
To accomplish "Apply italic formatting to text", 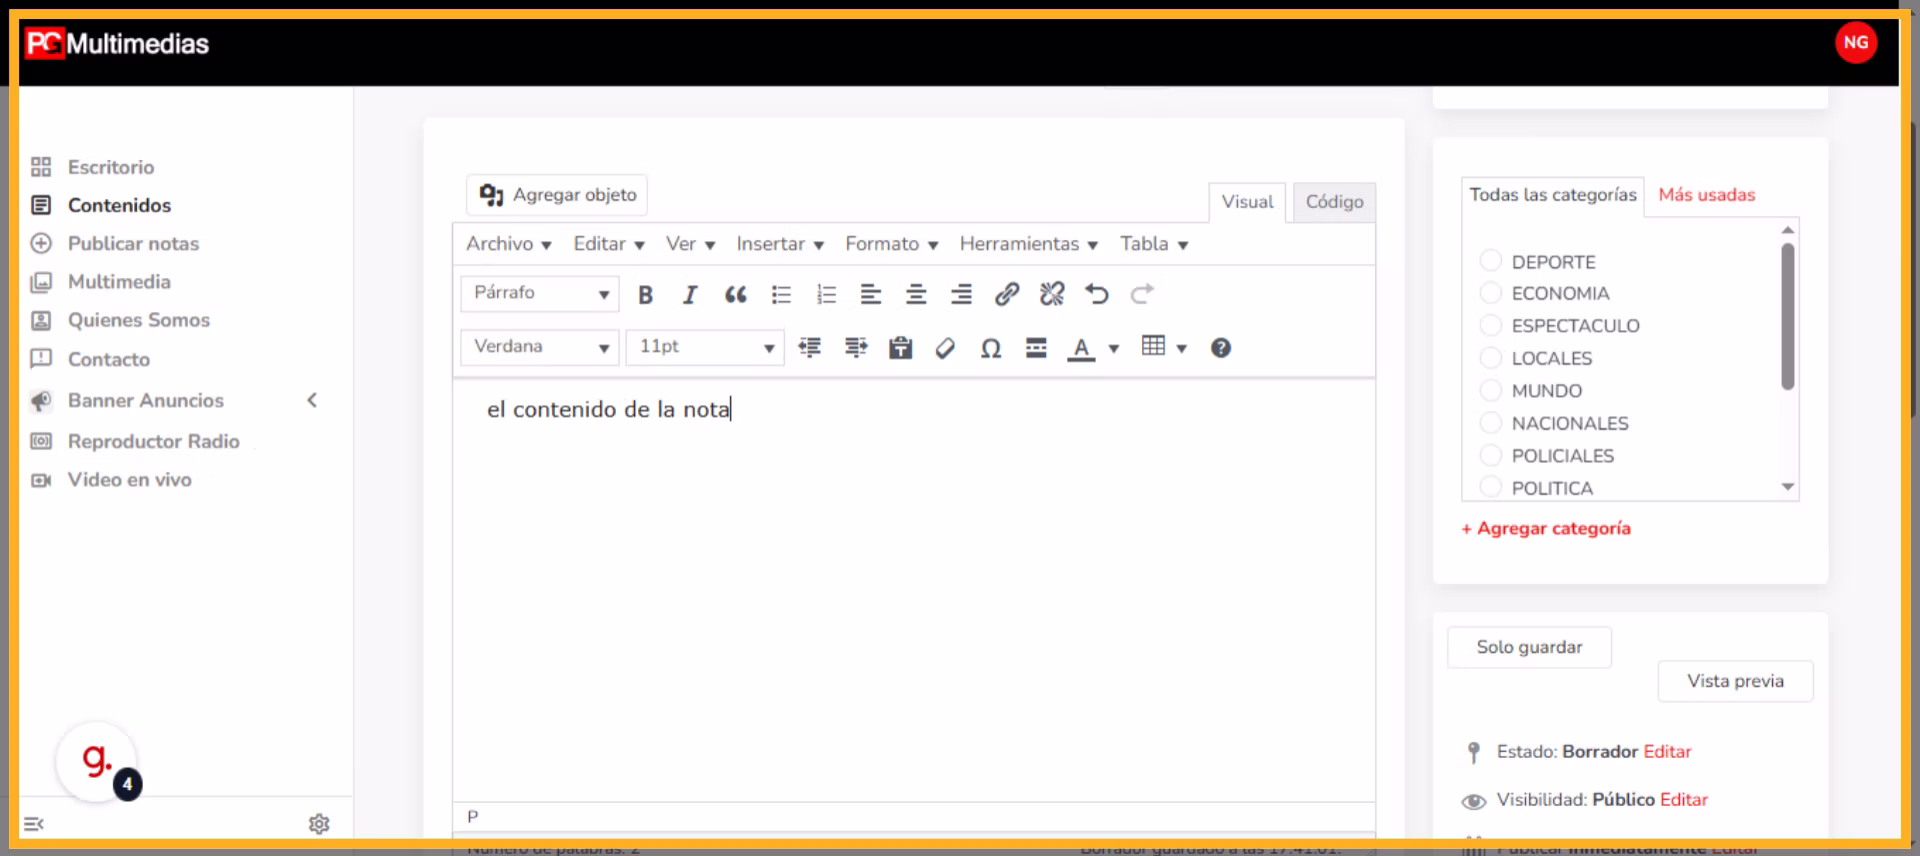I will [690, 294].
